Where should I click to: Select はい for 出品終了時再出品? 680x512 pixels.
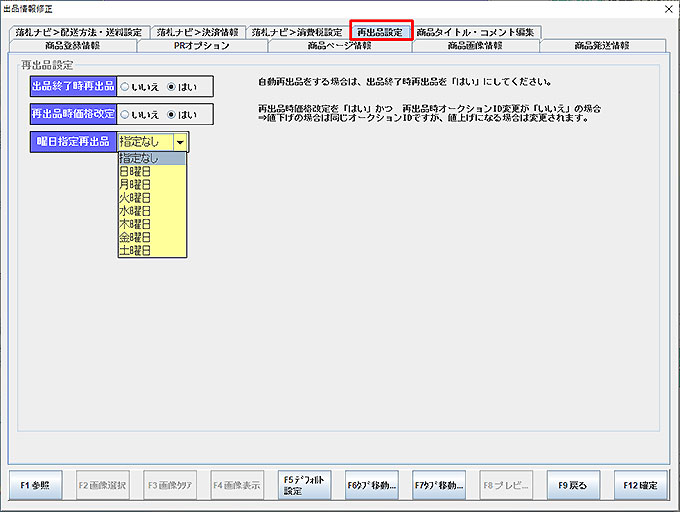point(182,87)
